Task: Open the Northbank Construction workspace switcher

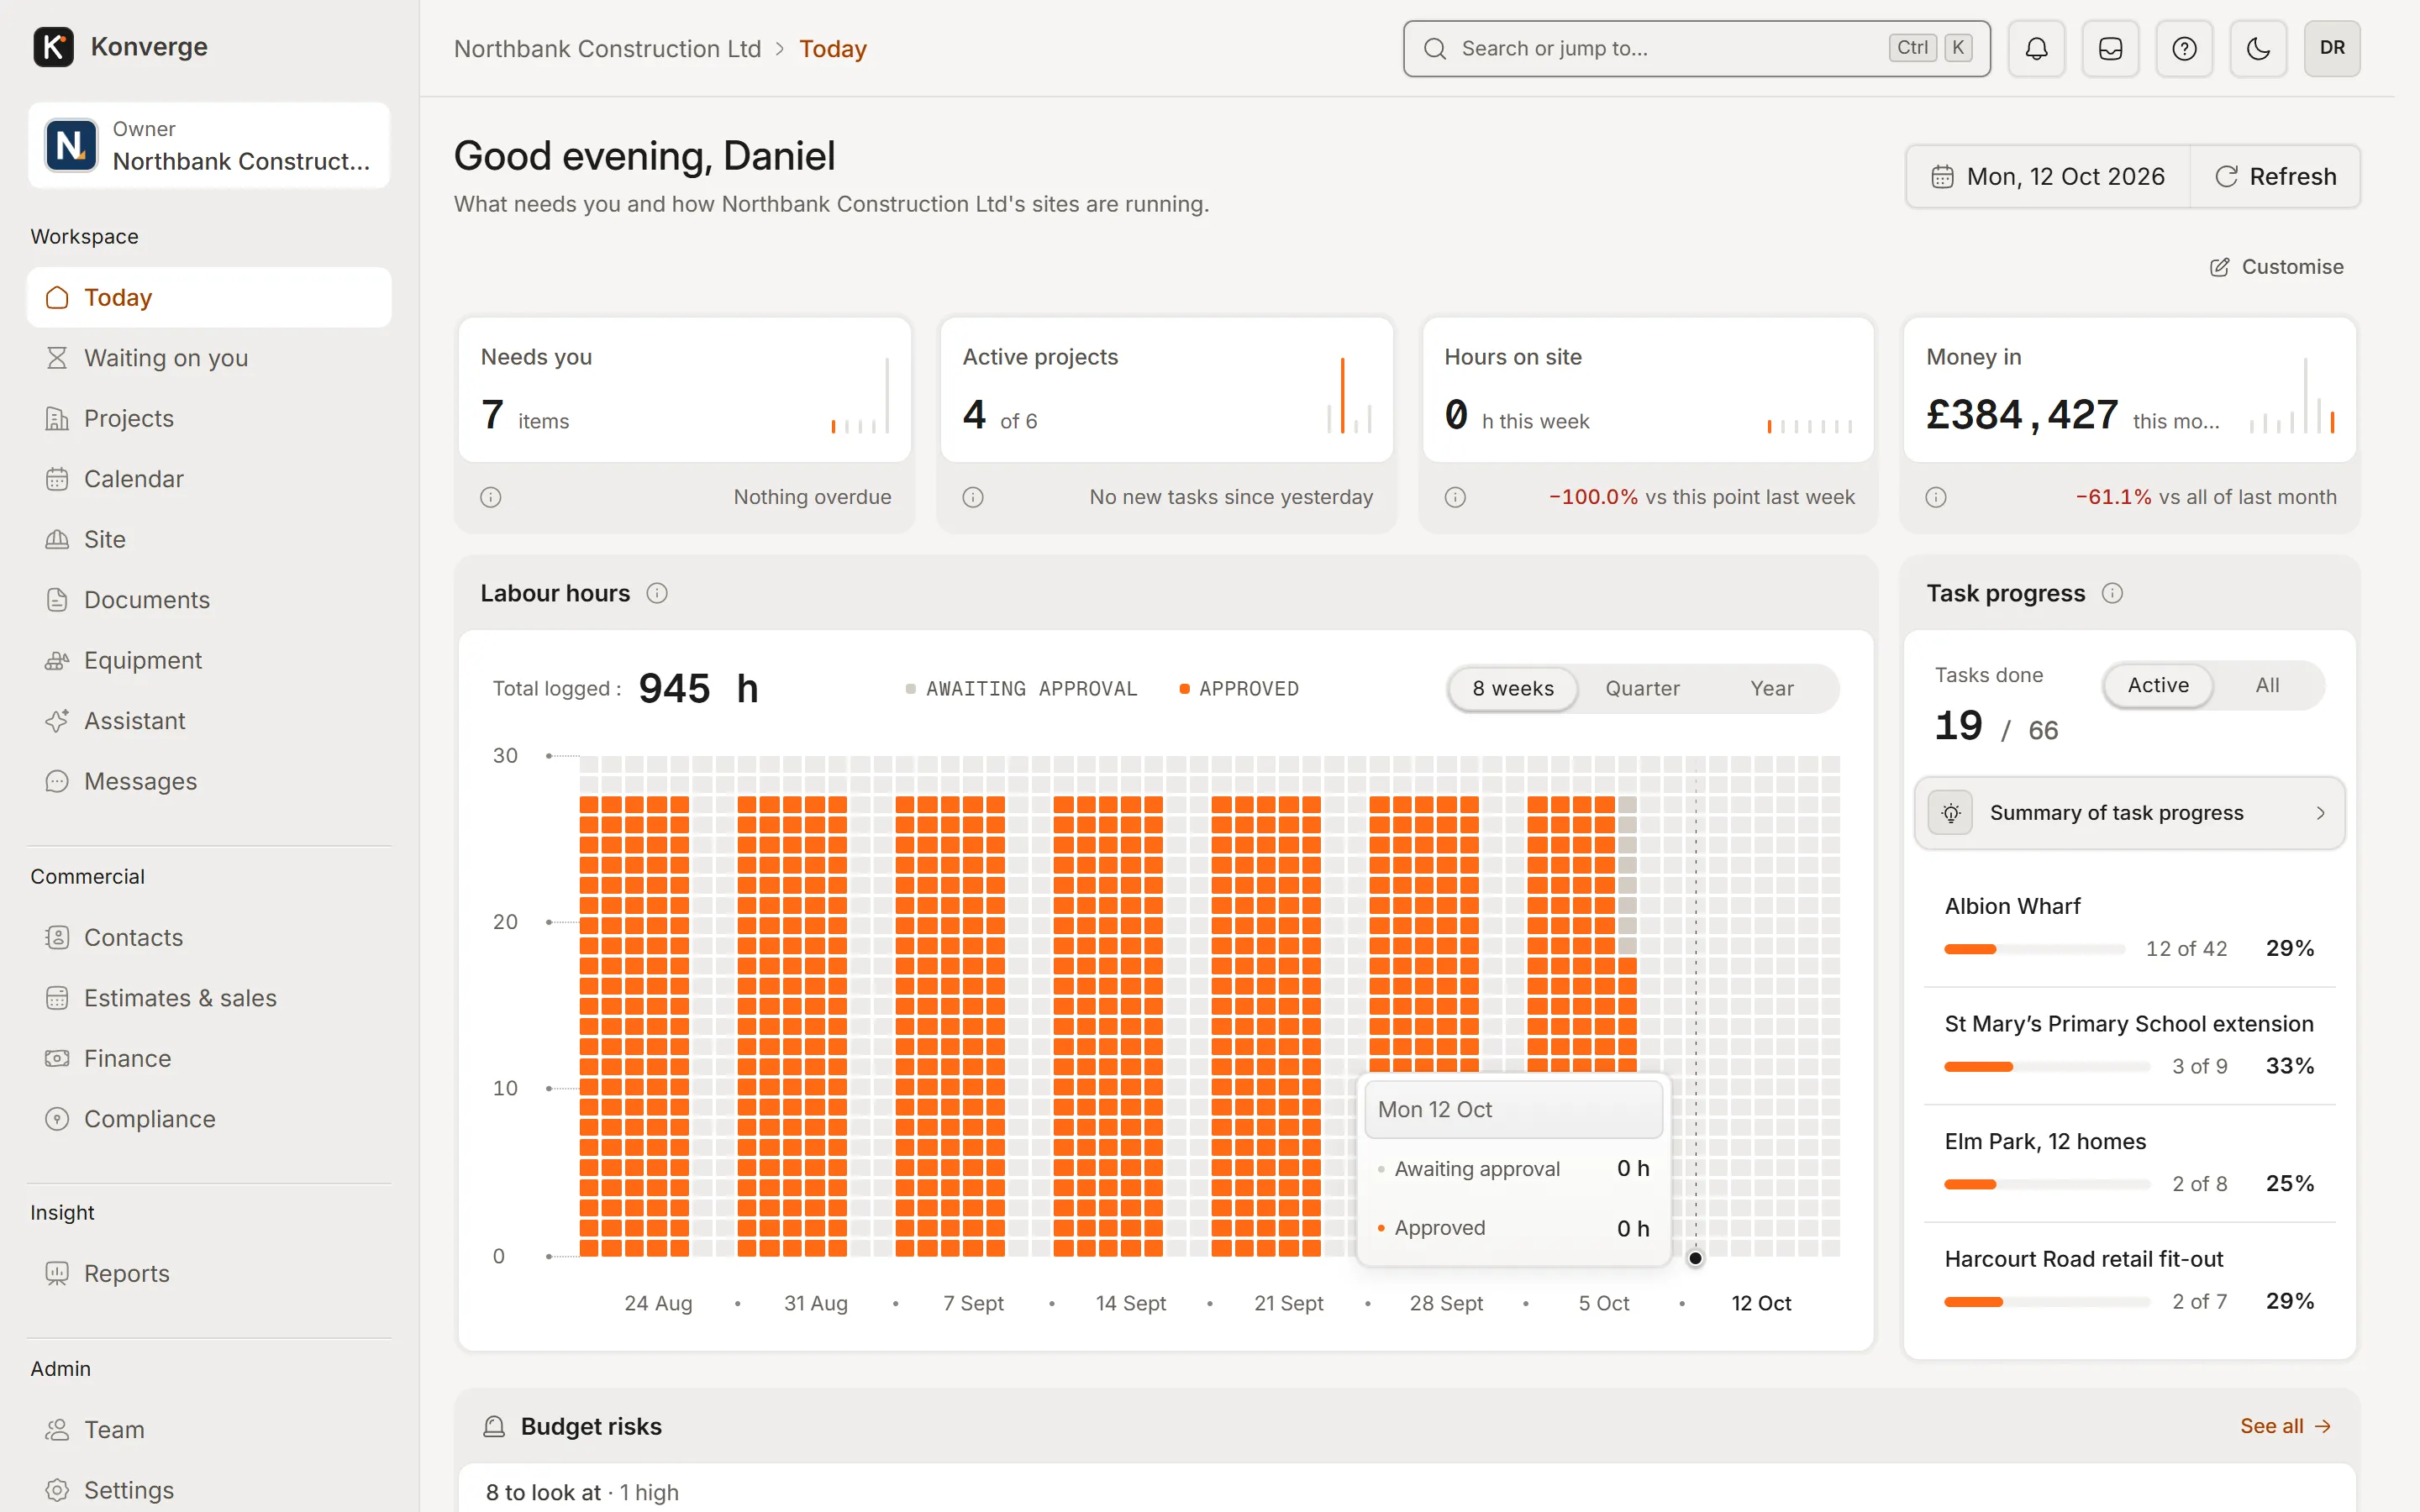Action: click(209, 145)
